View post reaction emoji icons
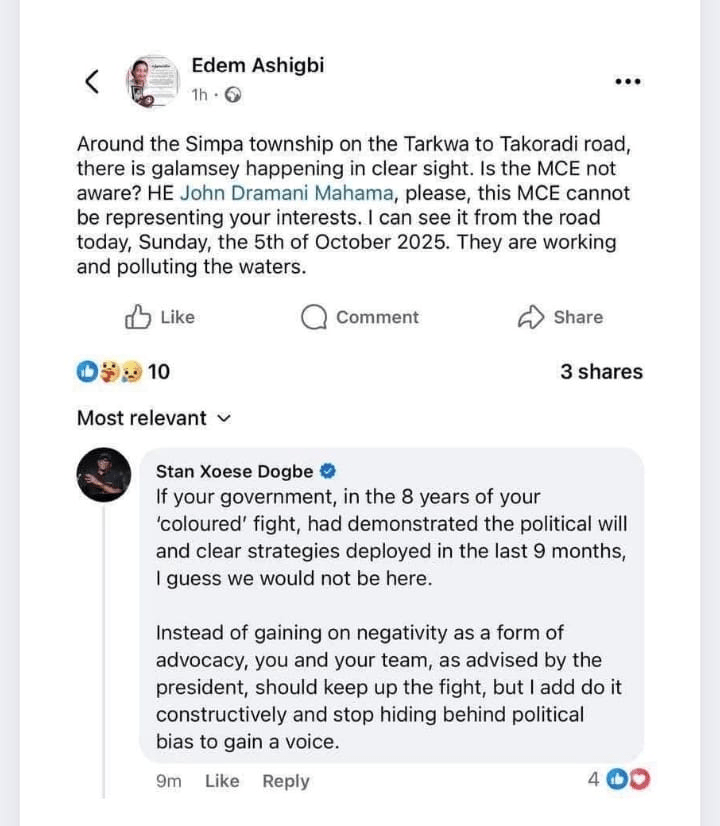720x826 pixels. point(109,372)
